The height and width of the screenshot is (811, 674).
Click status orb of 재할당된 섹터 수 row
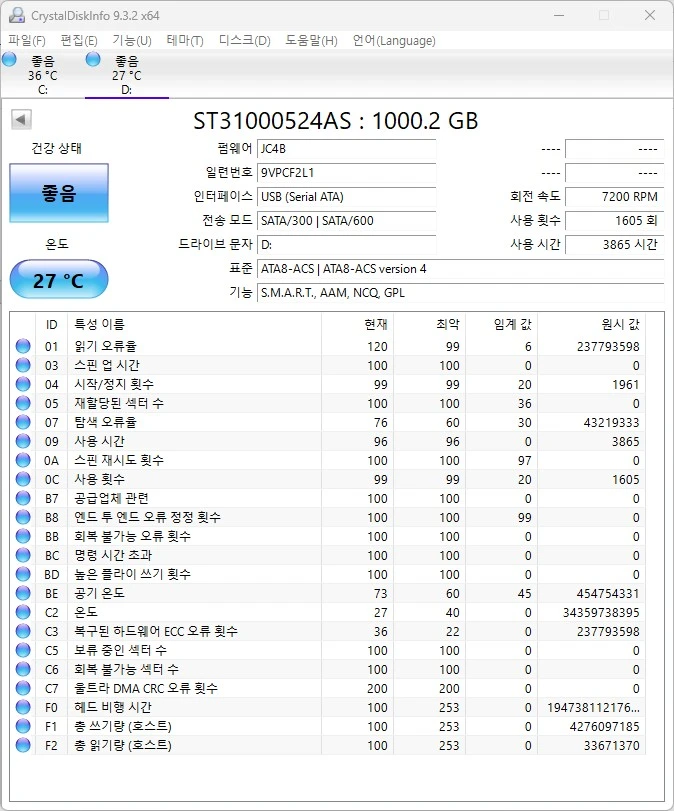(x=23, y=403)
